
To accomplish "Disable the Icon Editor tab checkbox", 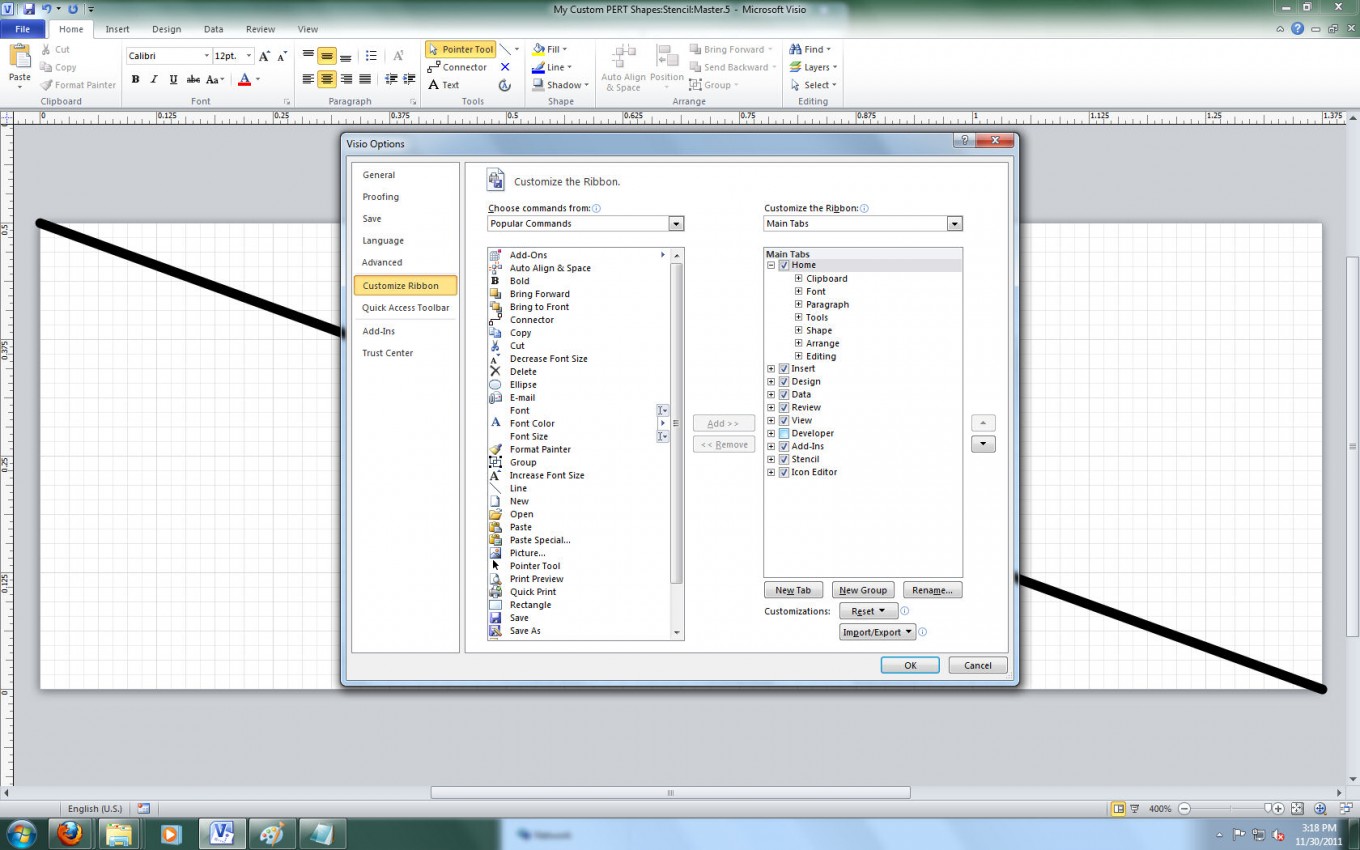I will pyautogui.click(x=785, y=472).
